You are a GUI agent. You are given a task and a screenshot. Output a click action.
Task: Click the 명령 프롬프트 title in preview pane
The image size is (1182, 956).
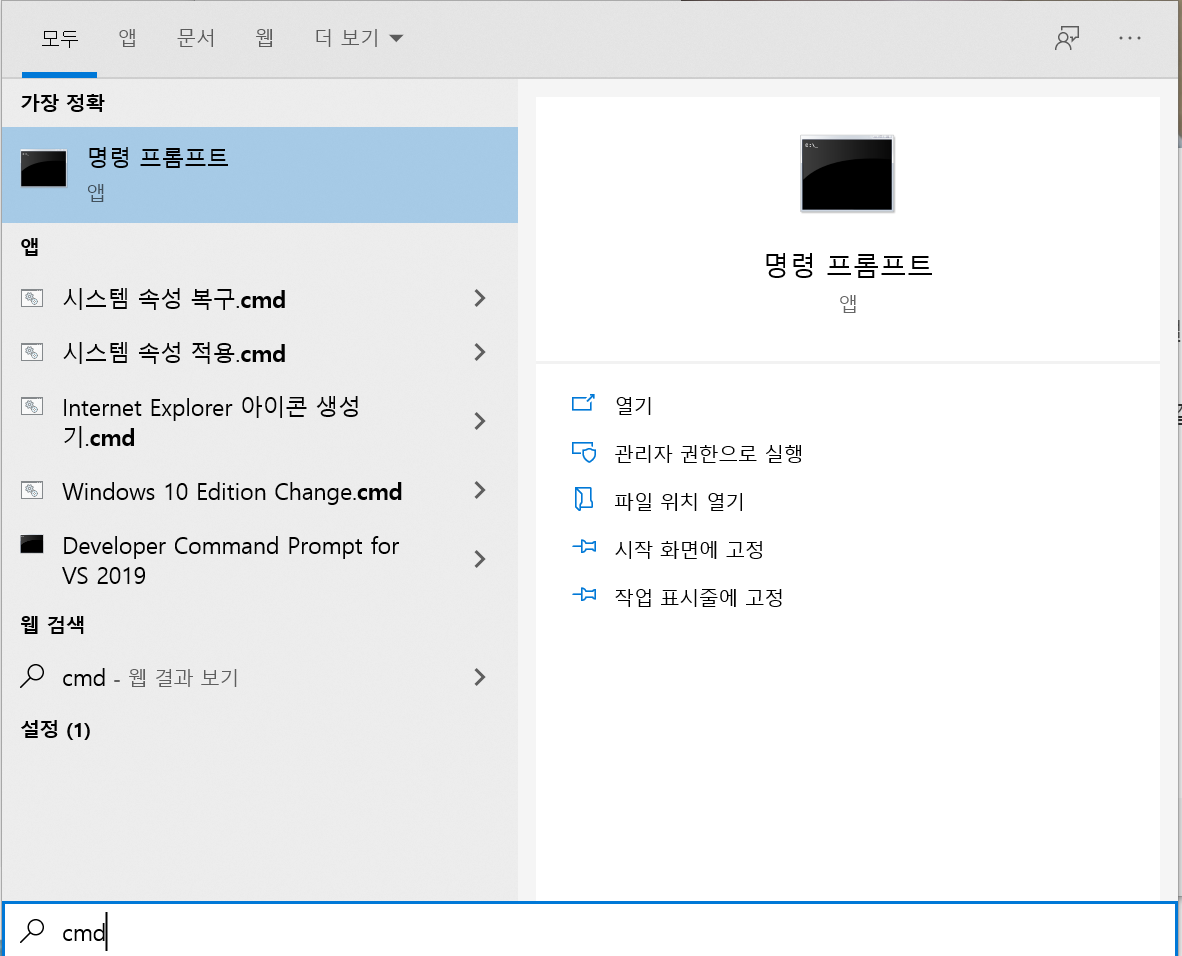click(x=848, y=265)
